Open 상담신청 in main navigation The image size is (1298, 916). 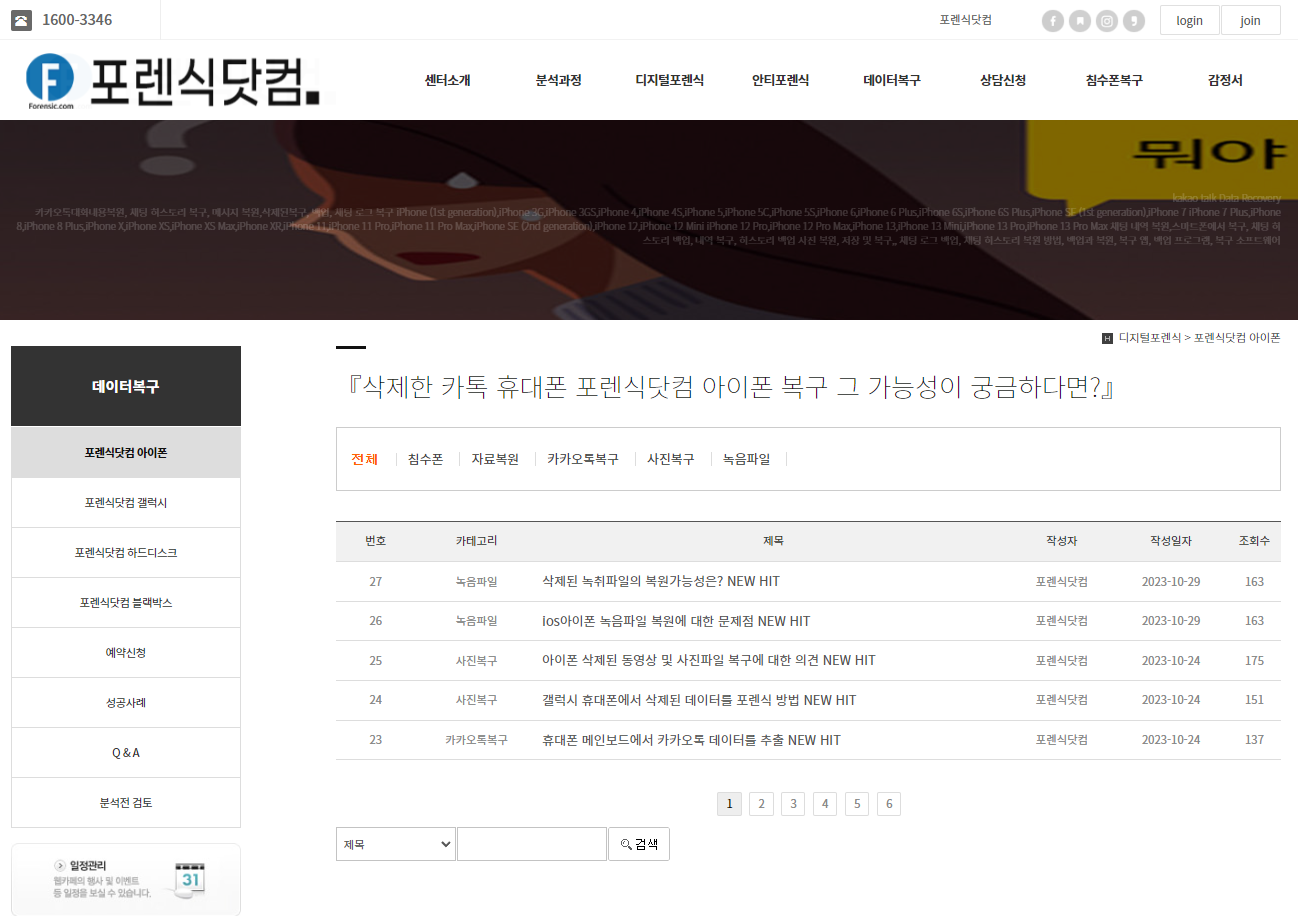coord(1003,80)
